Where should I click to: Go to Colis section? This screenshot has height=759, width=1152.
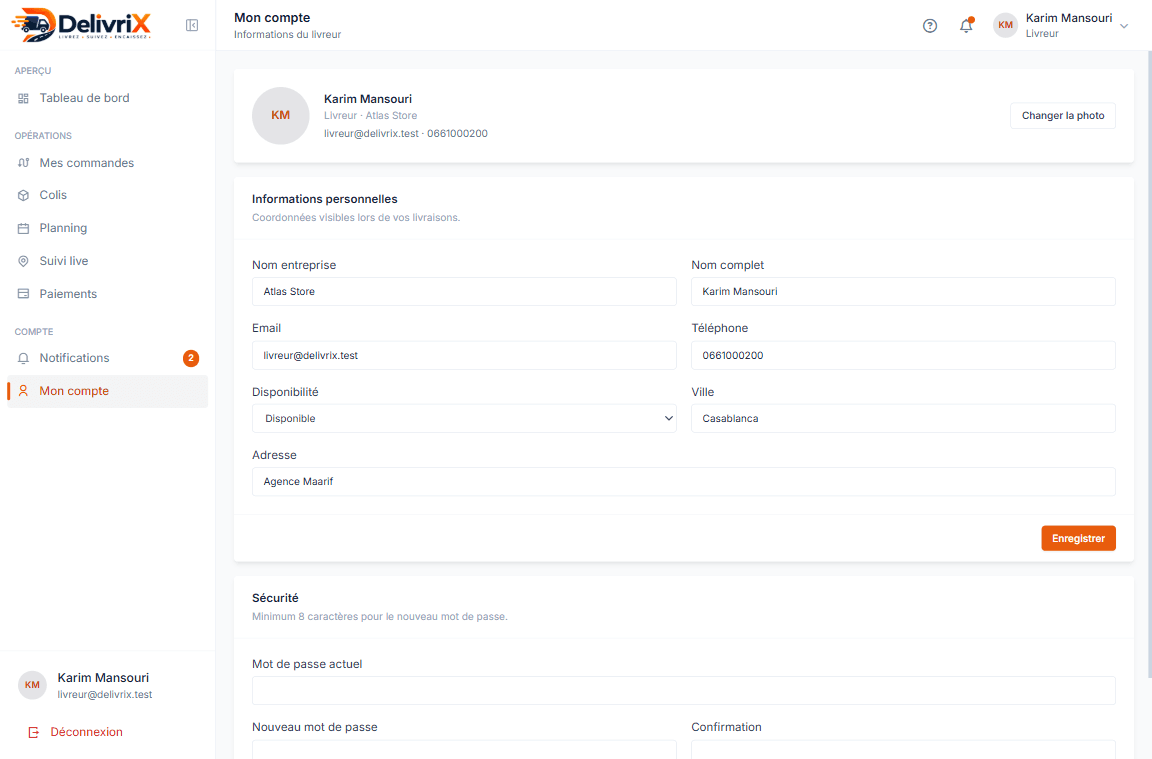click(x=107, y=195)
